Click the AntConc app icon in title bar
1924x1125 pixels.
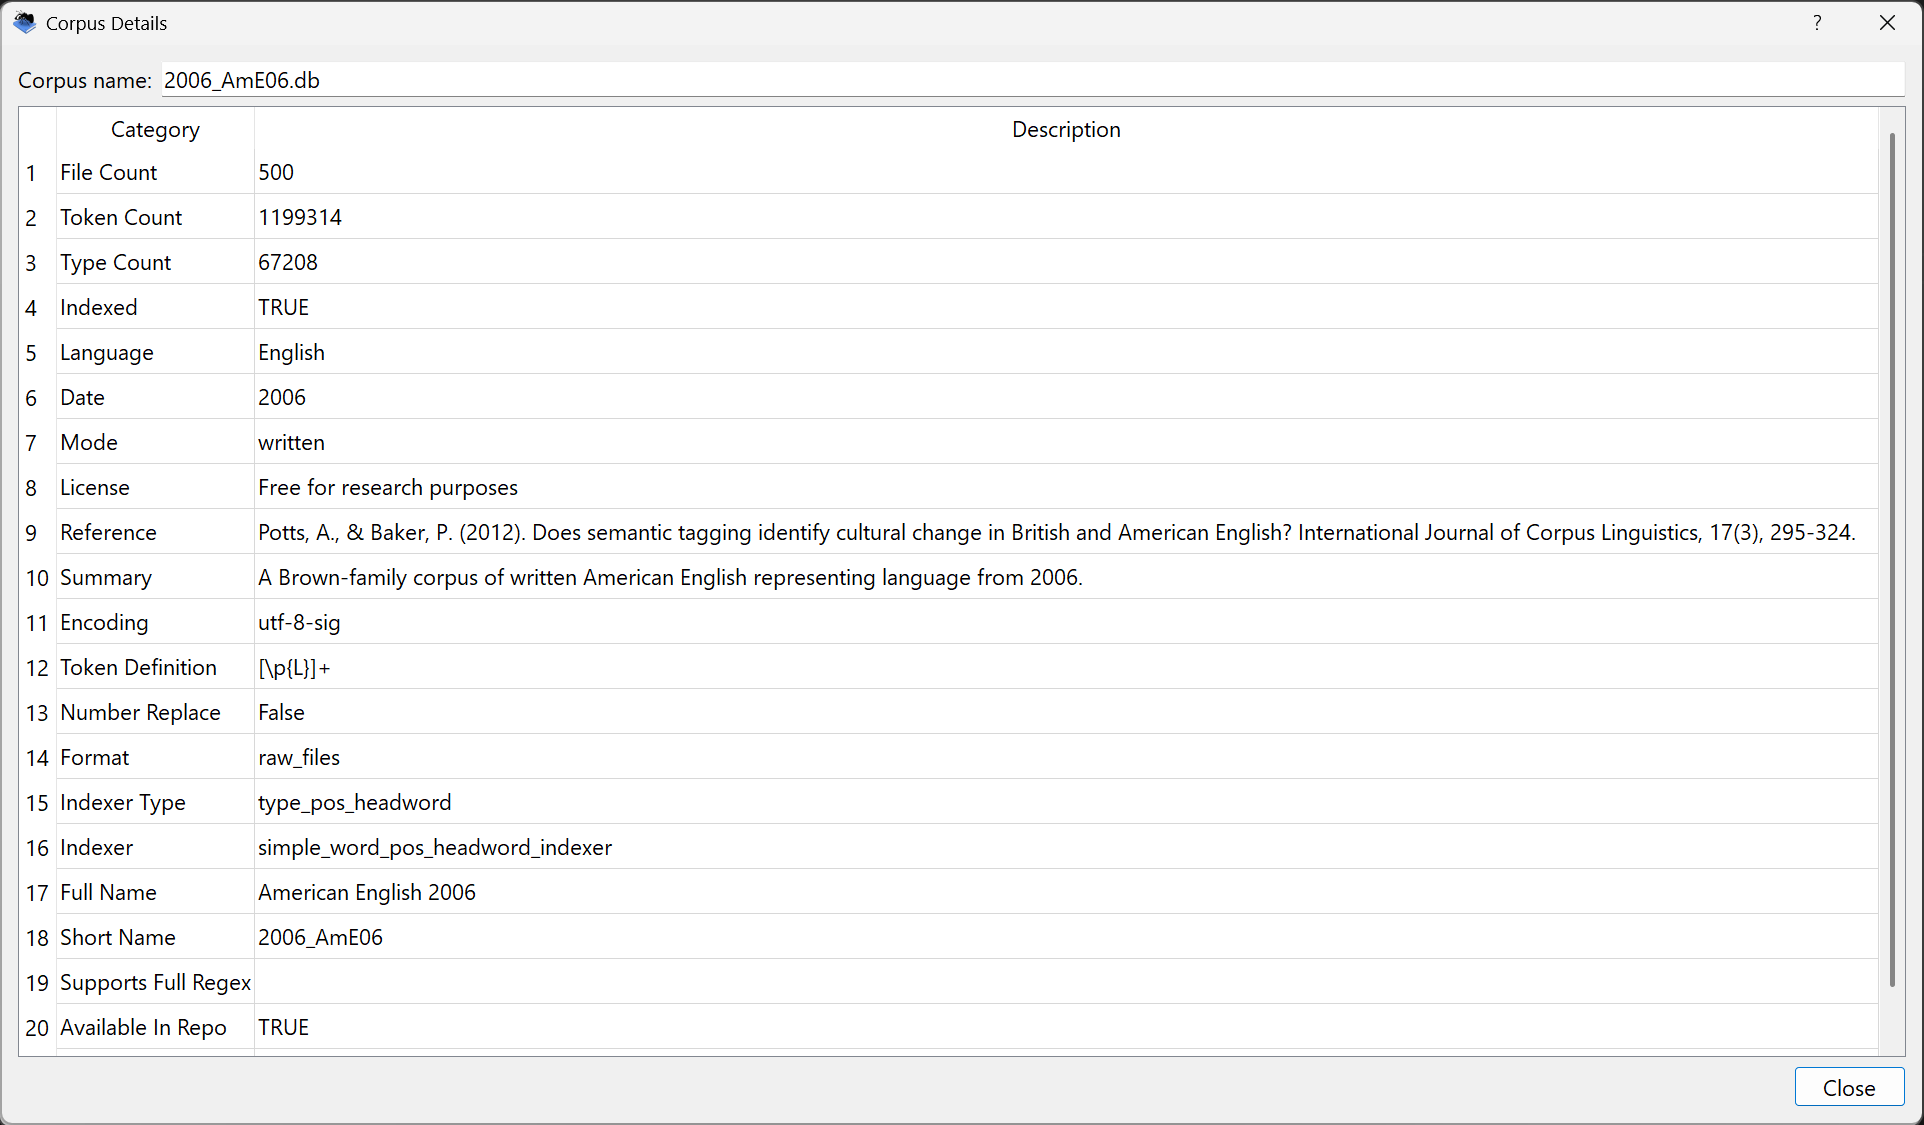pos(24,22)
